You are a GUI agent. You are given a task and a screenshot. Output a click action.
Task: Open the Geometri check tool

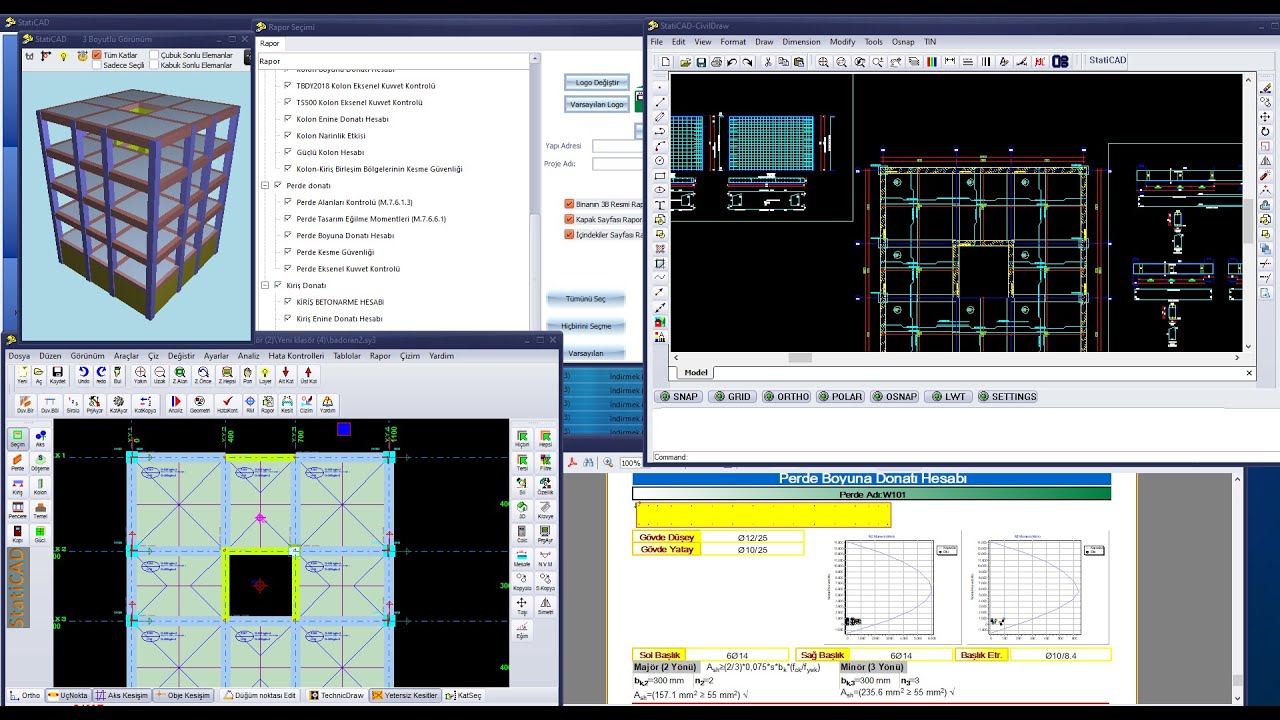coord(200,404)
